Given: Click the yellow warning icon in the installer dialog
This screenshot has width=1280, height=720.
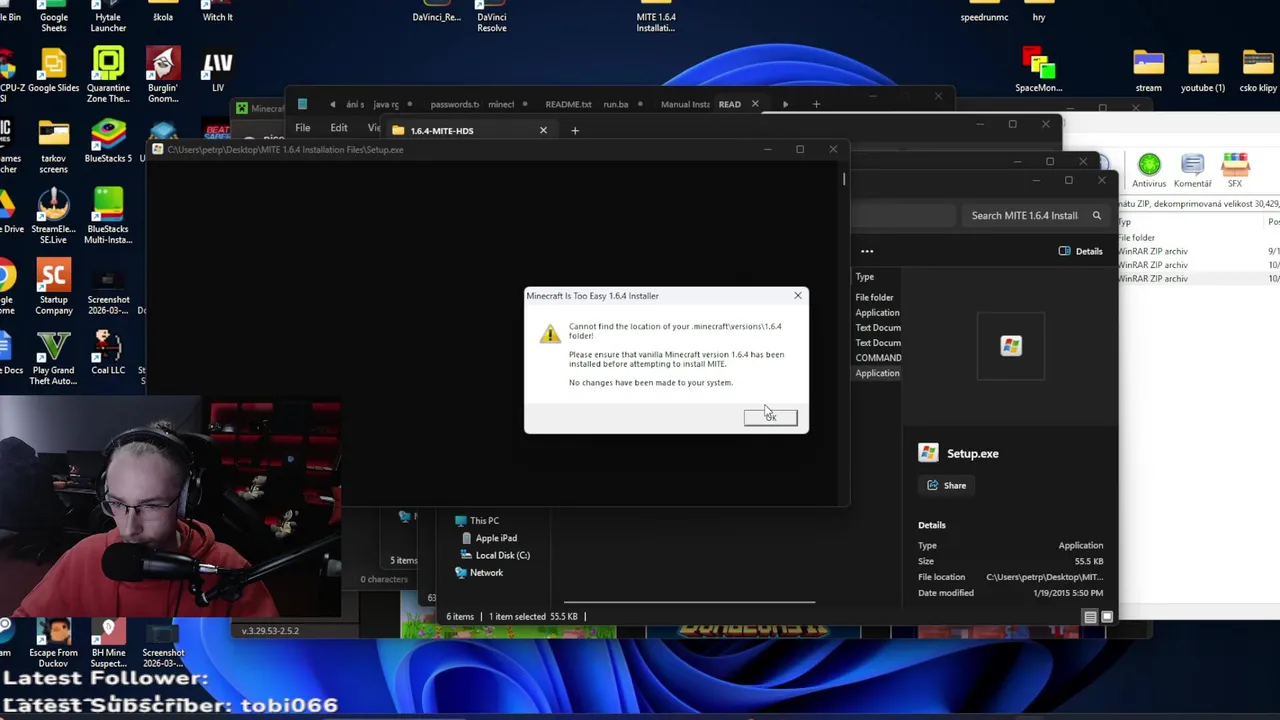Looking at the screenshot, I should coord(550,334).
